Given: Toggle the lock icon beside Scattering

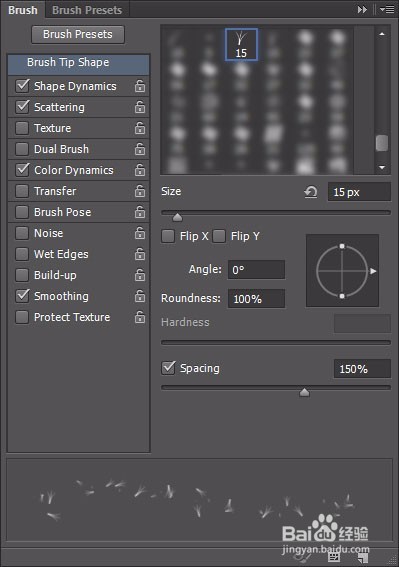Looking at the screenshot, I should pos(140,107).
